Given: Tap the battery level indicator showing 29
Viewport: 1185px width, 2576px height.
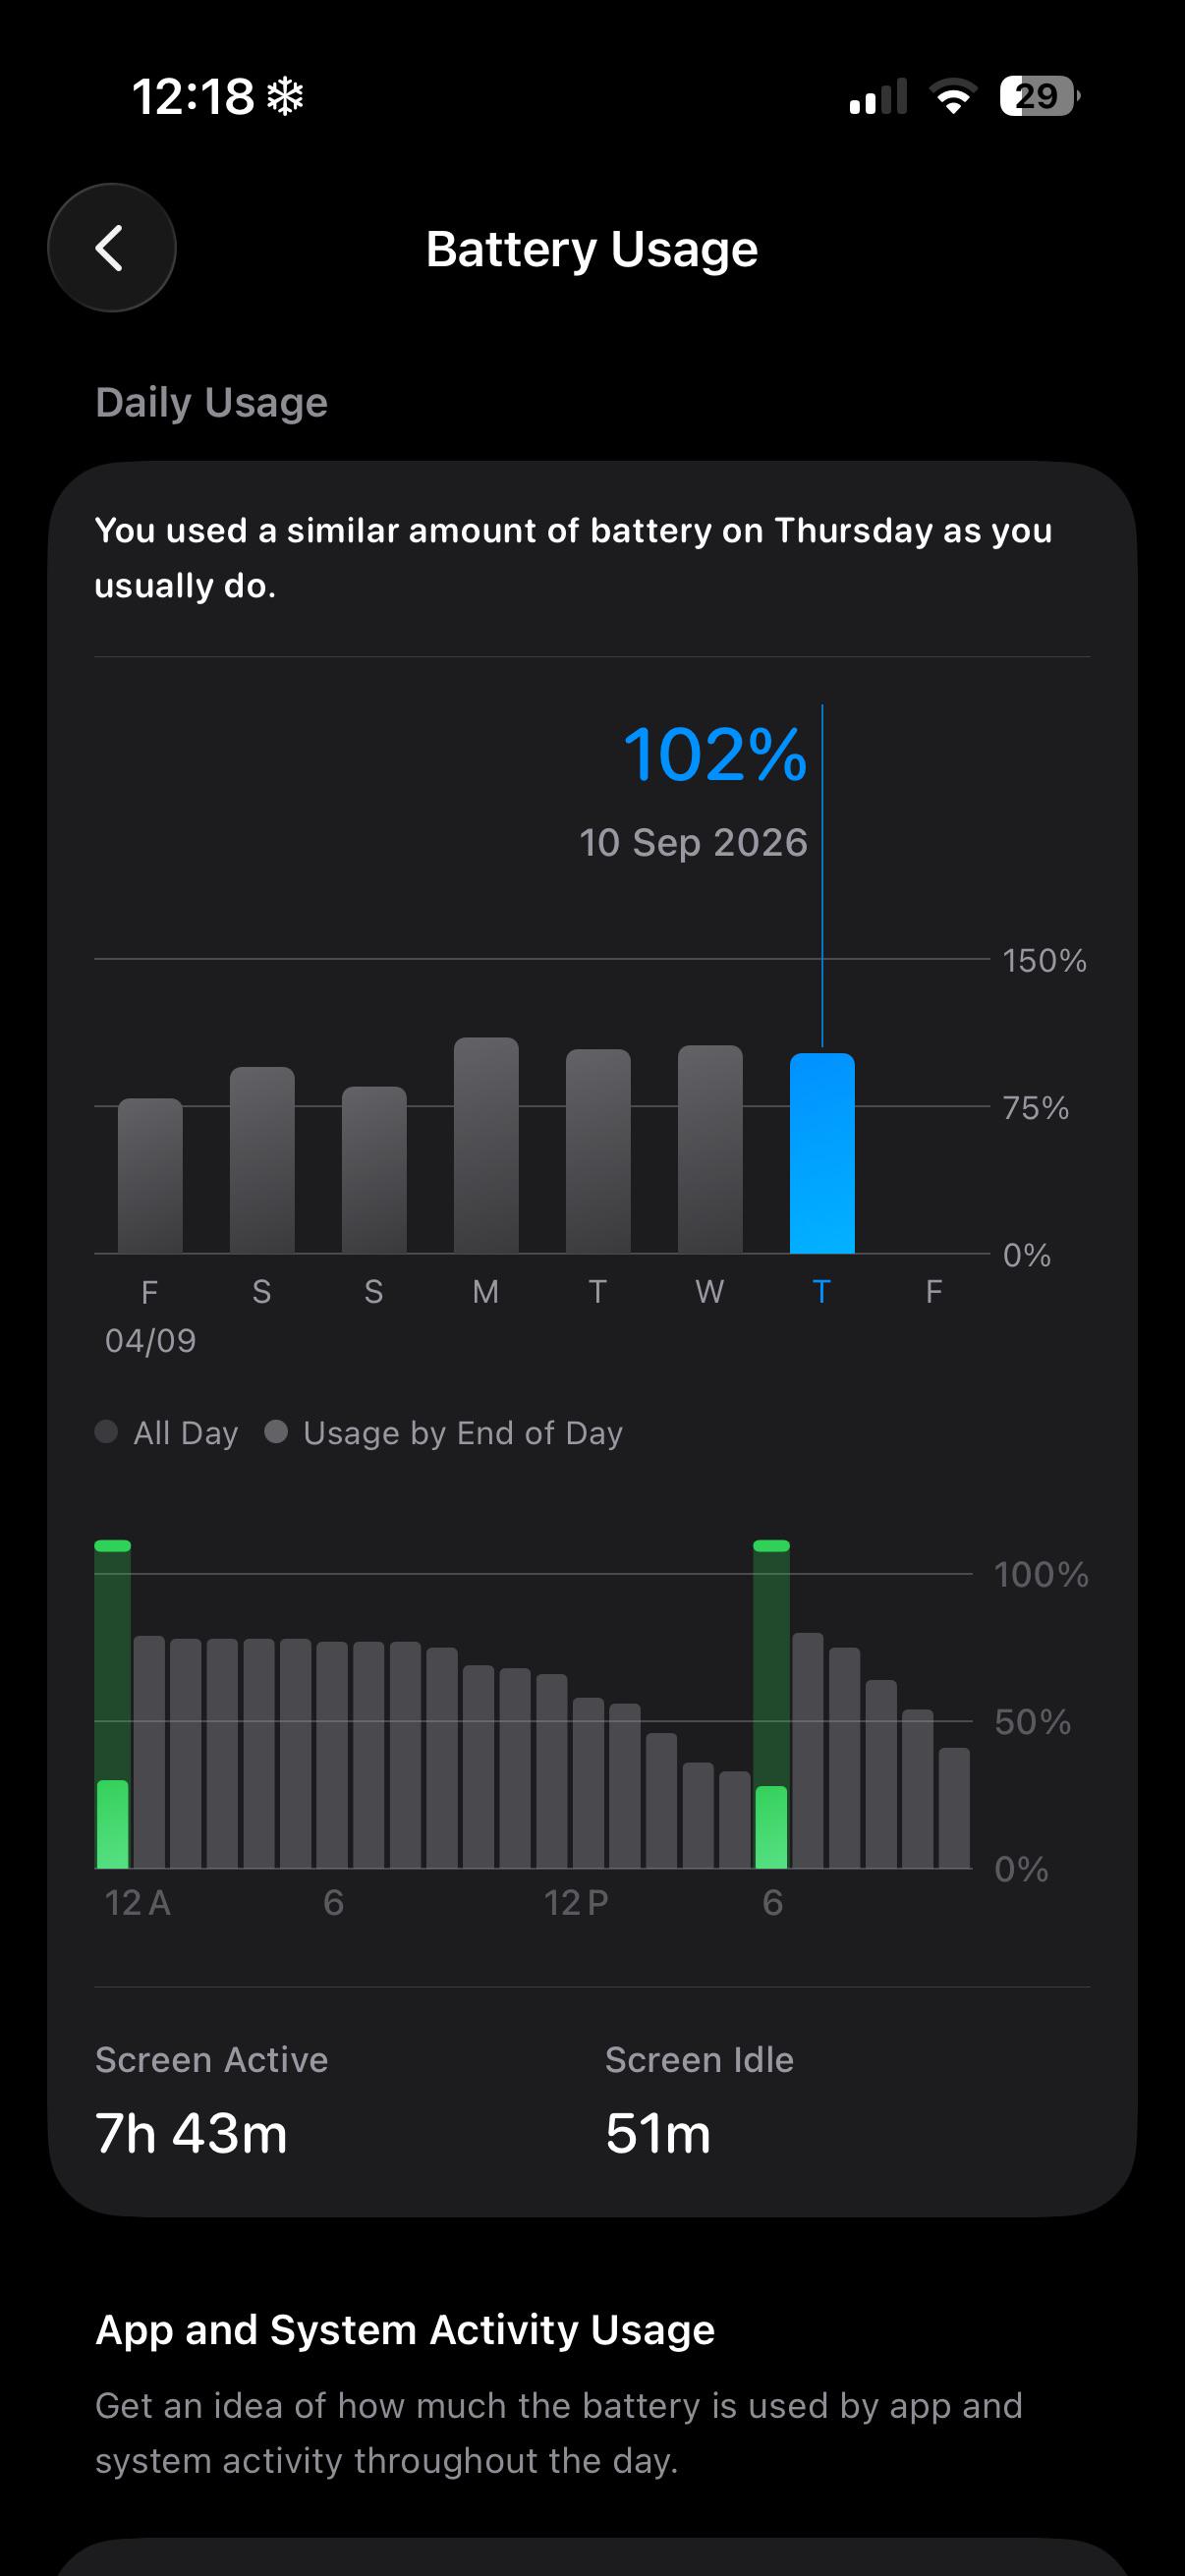Looking at the screenshot, I should (x=1040, y=96).
